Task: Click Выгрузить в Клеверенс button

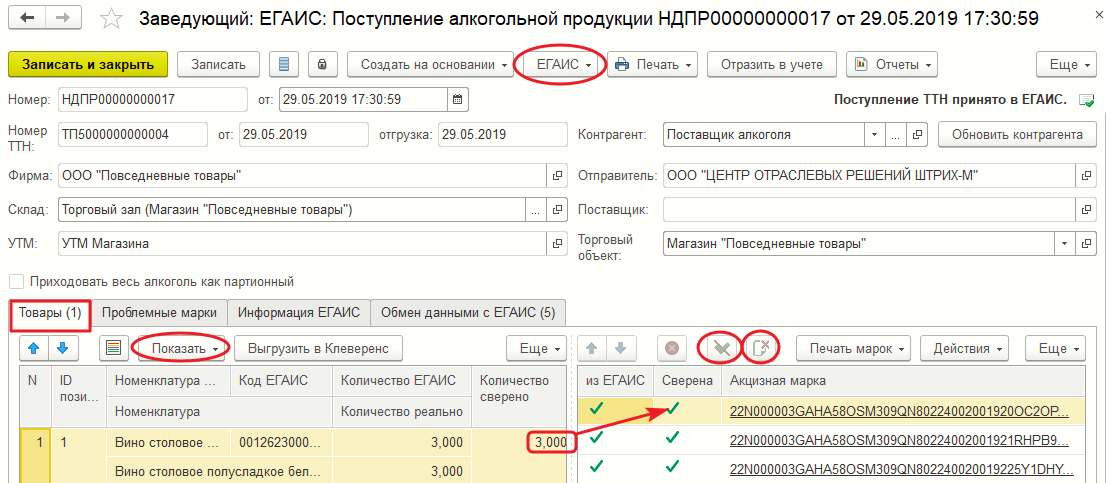Action: tap(320, 348)
